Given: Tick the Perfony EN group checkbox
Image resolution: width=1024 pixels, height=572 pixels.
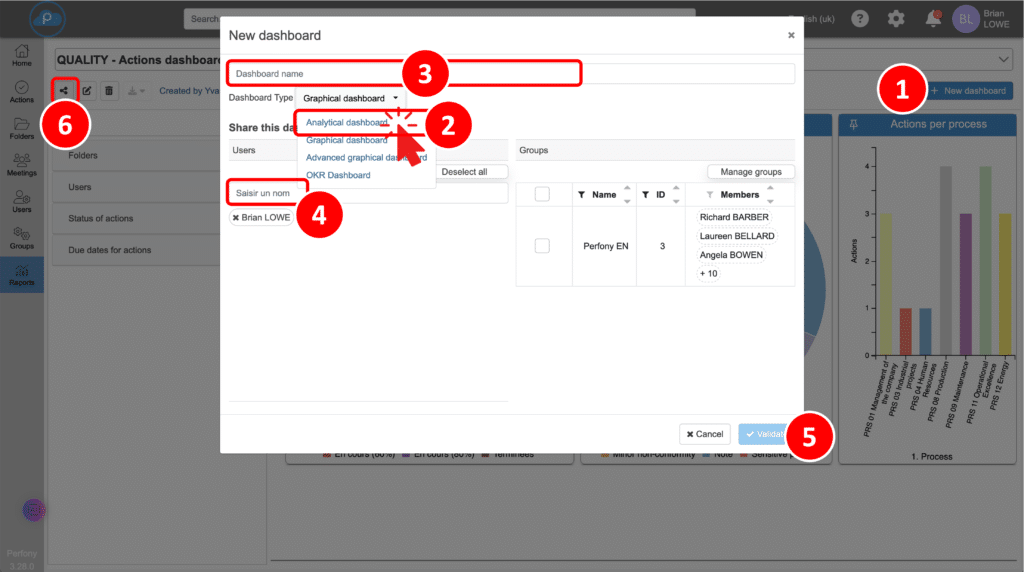Looking at the screenshot, I should coord(542,245).
